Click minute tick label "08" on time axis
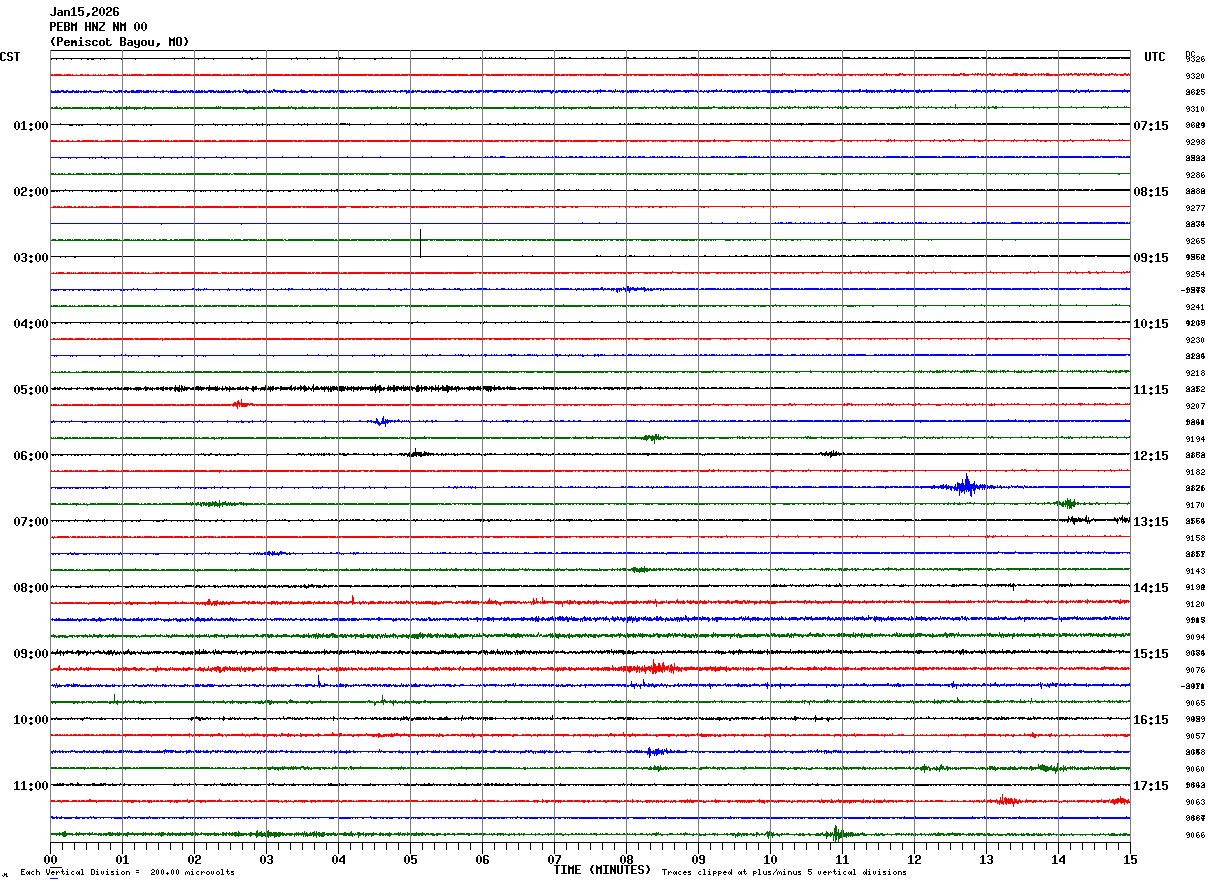Image resolution: width=1210 pixels, height=886 pixels. pyautogui.click(x=626, y=859)
